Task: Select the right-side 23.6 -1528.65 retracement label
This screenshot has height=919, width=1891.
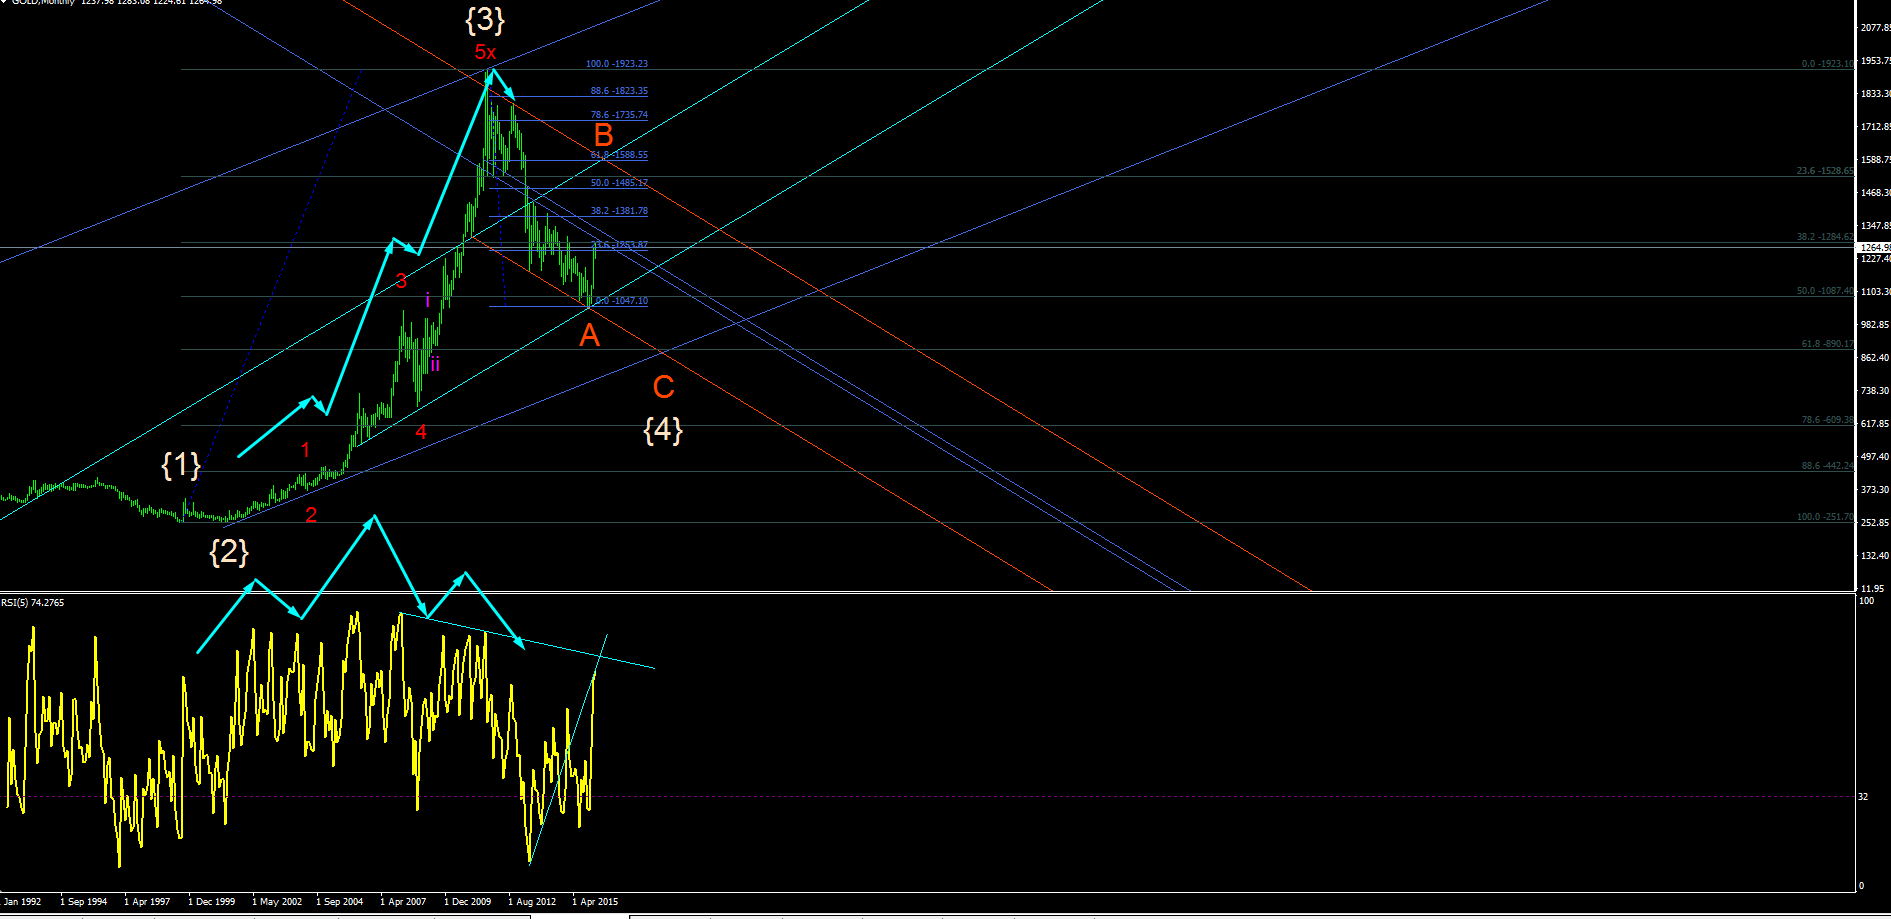Action: (1825, 171)
